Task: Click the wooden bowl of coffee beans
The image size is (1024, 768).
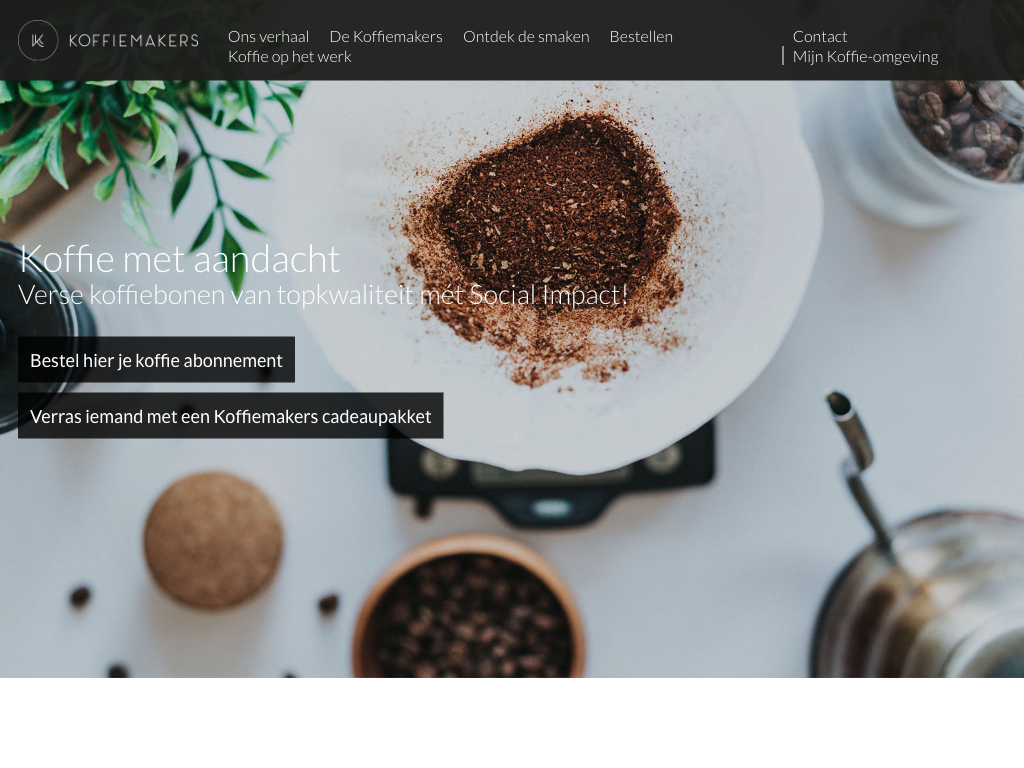Action: click(468, 607)
